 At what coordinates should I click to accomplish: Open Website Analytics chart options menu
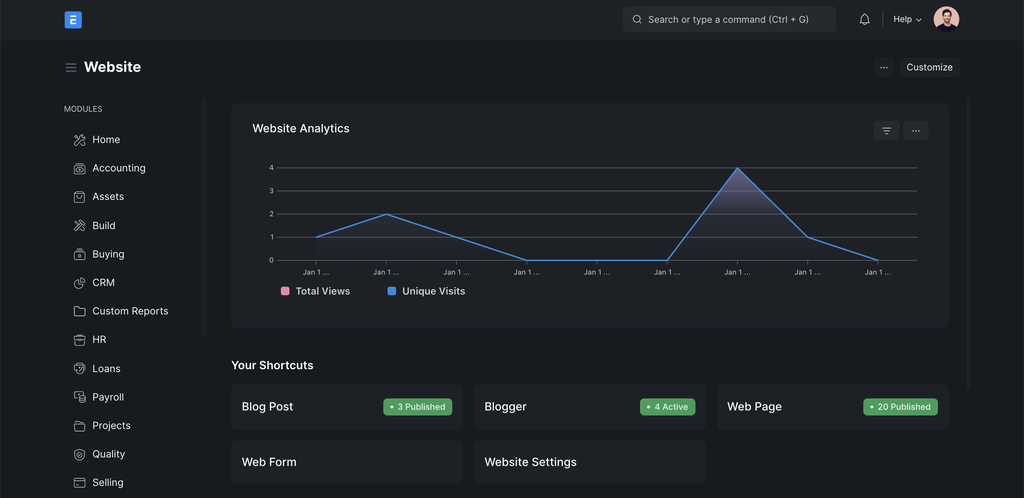click(915, 131)
